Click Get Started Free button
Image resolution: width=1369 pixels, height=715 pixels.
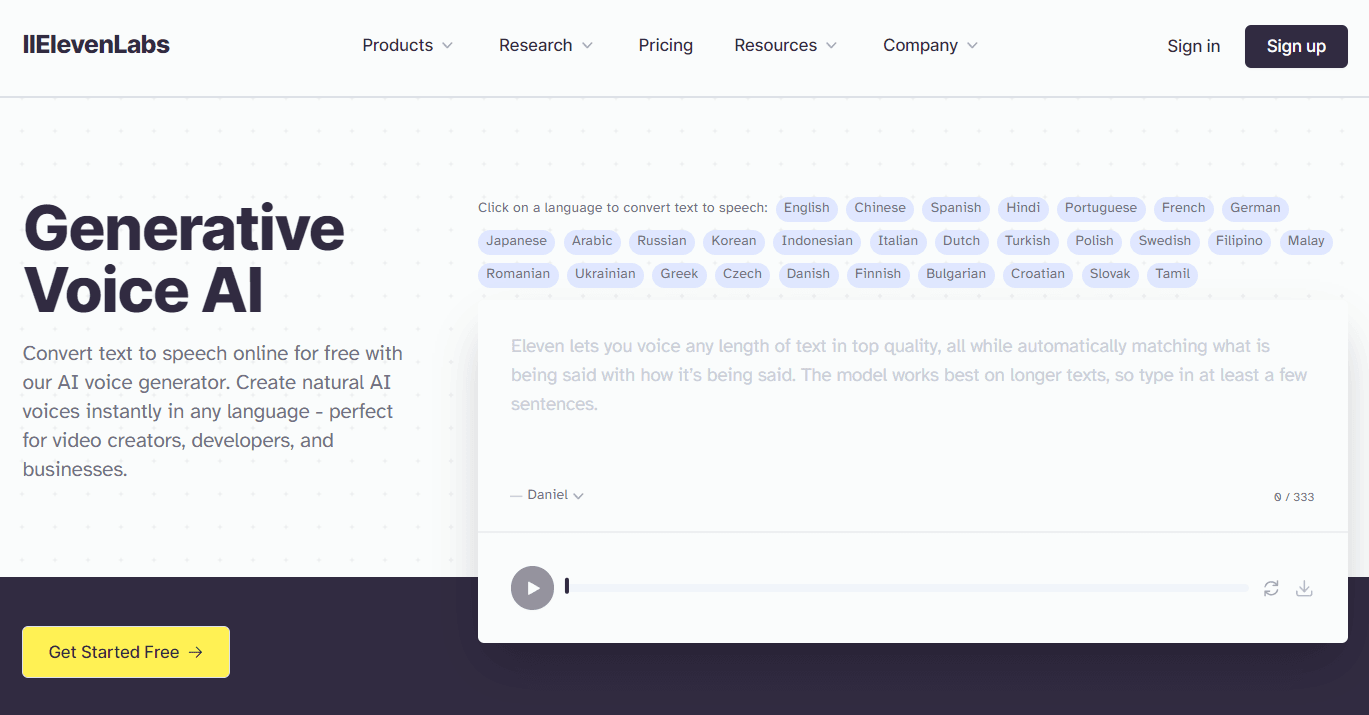tap(126, 652)
